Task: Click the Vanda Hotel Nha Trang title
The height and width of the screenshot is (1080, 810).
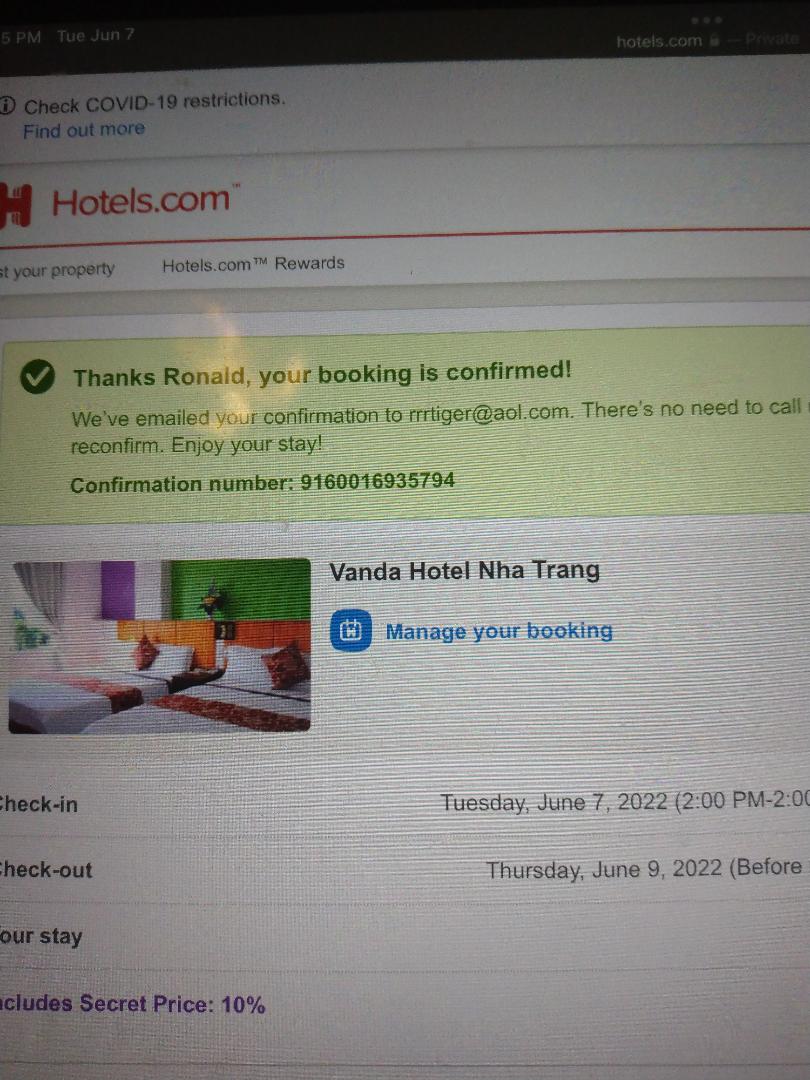Action: [464, 571]
